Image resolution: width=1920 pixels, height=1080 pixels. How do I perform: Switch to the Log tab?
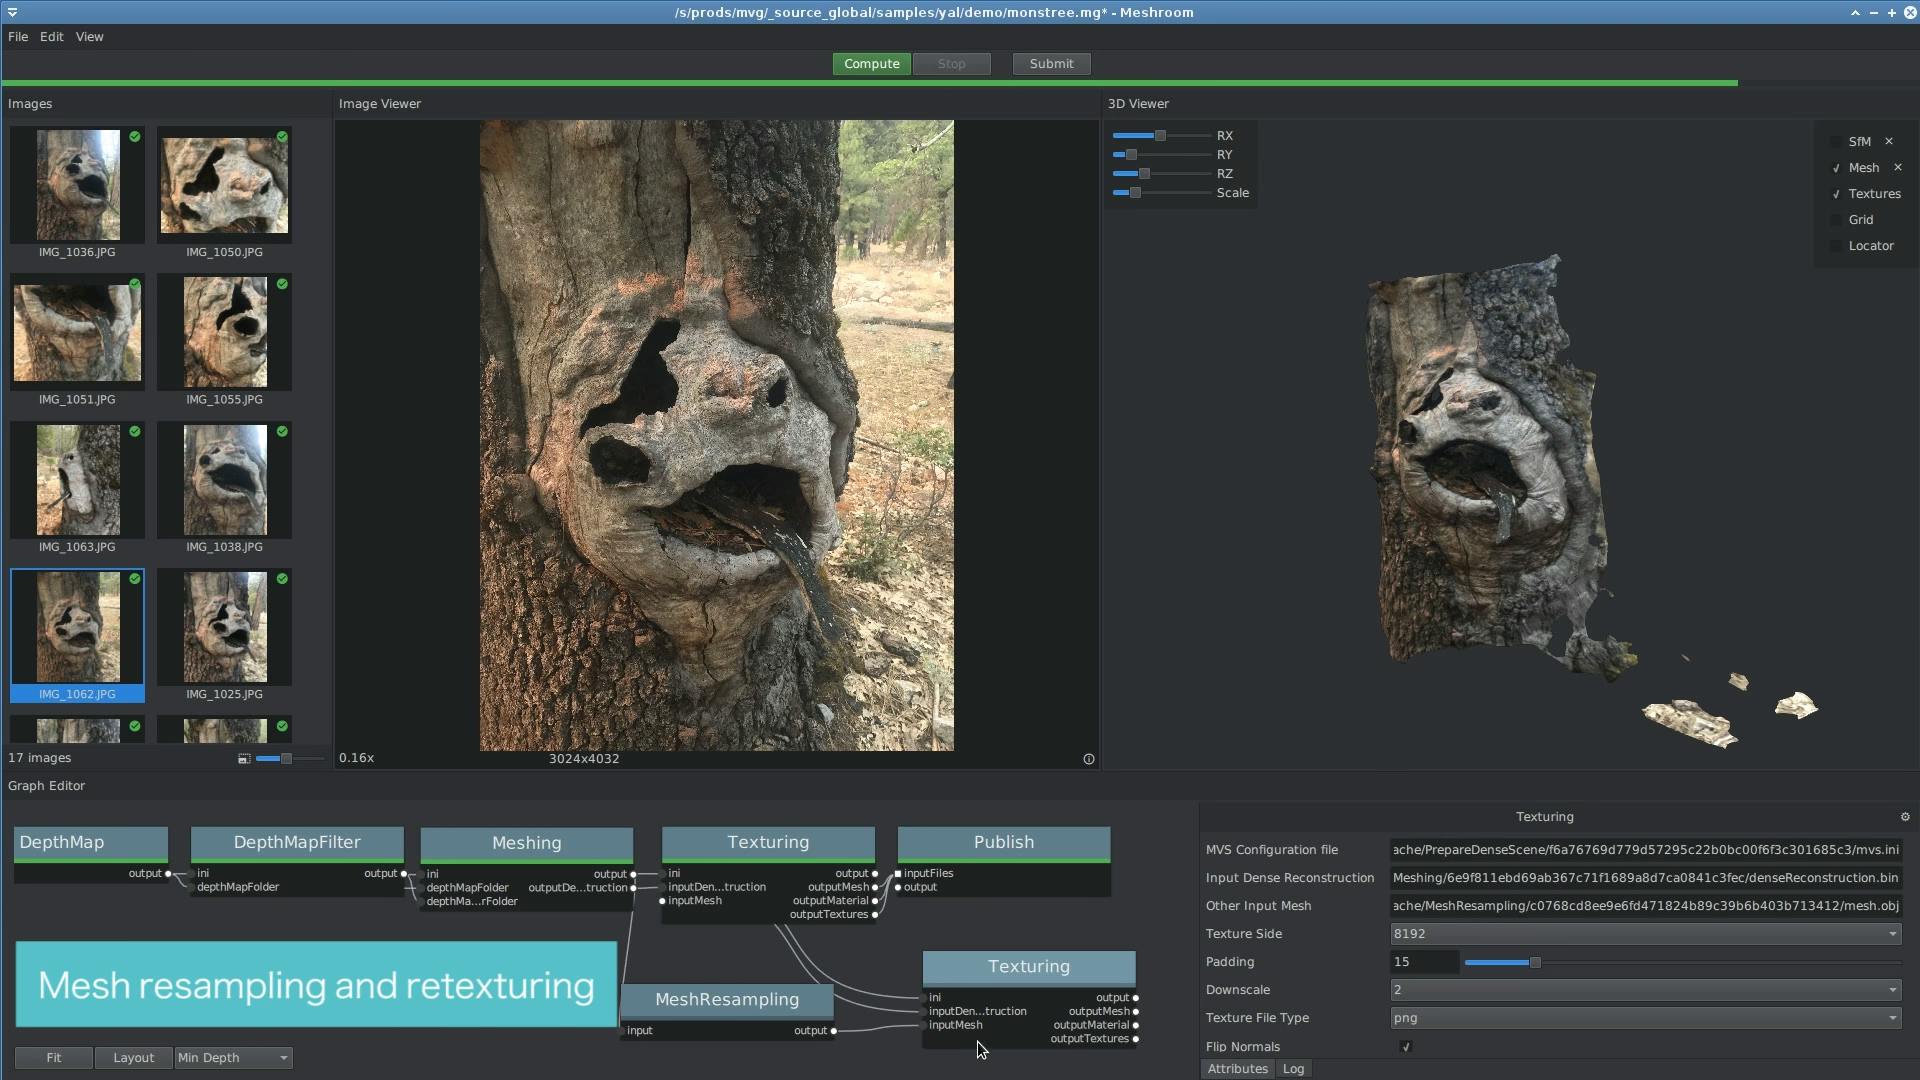click(1293, 1069)
